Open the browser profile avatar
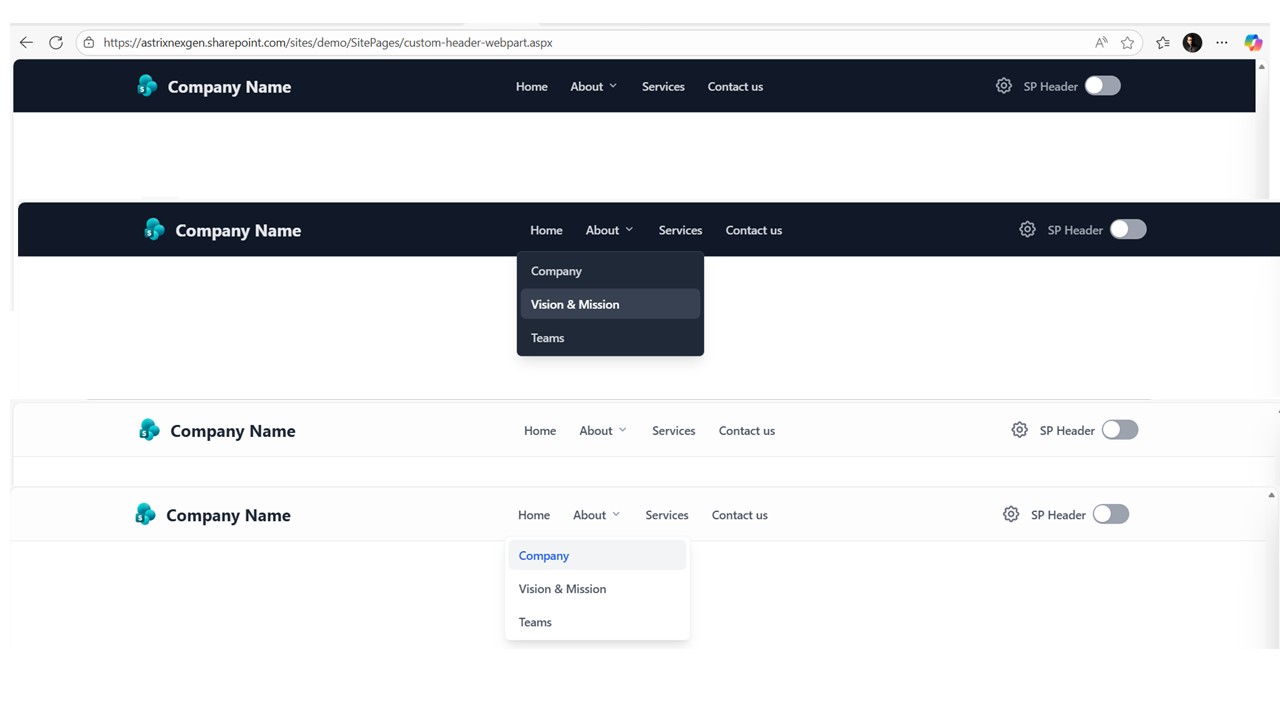 coord(1192,42)
